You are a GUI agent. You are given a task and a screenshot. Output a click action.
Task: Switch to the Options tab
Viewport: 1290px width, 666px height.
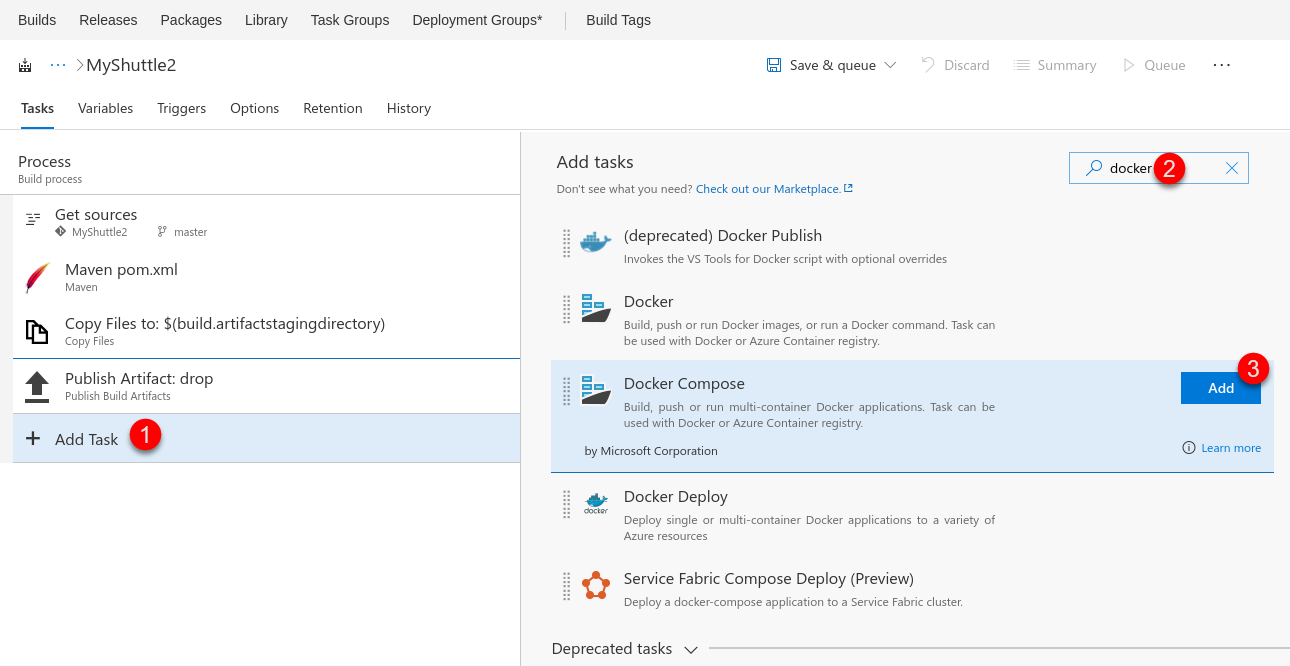(254, 108)
